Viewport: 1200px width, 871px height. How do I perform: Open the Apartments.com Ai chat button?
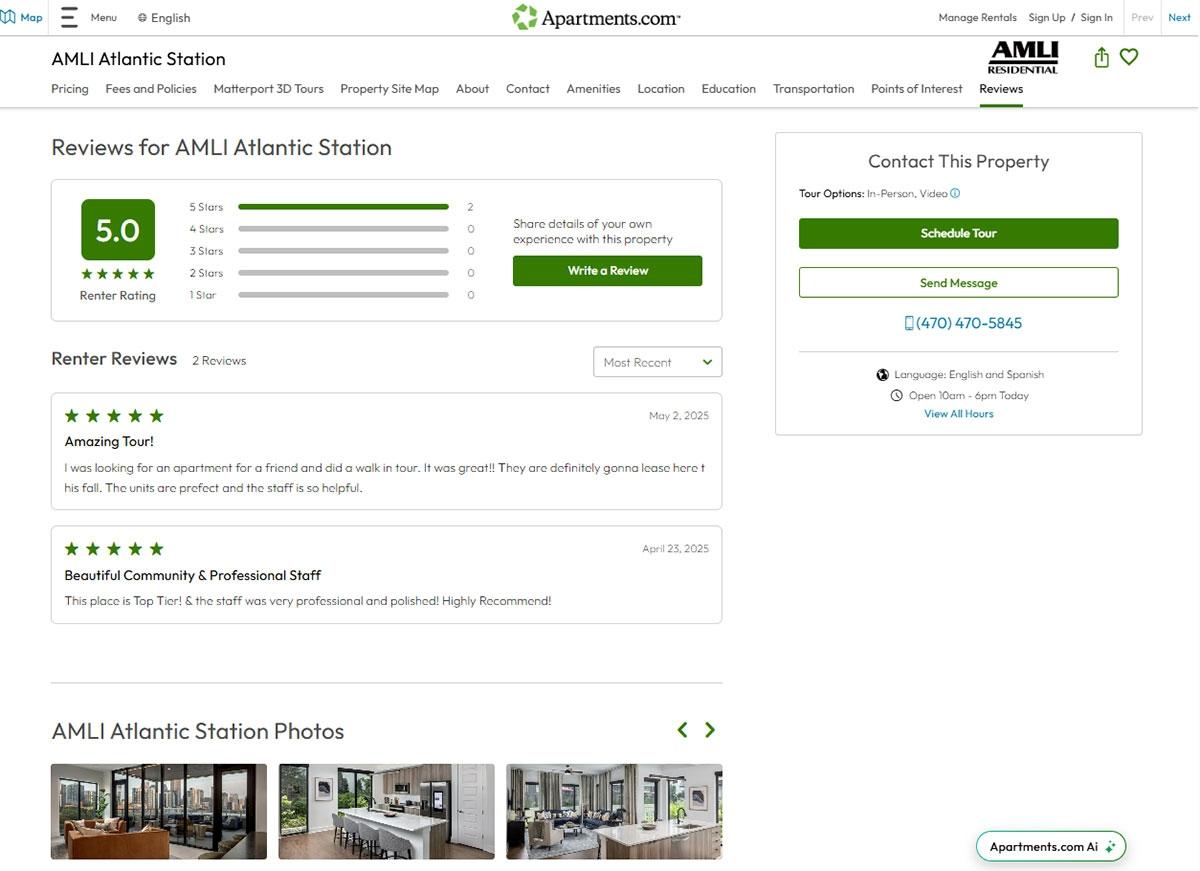tap(1051, 847)
